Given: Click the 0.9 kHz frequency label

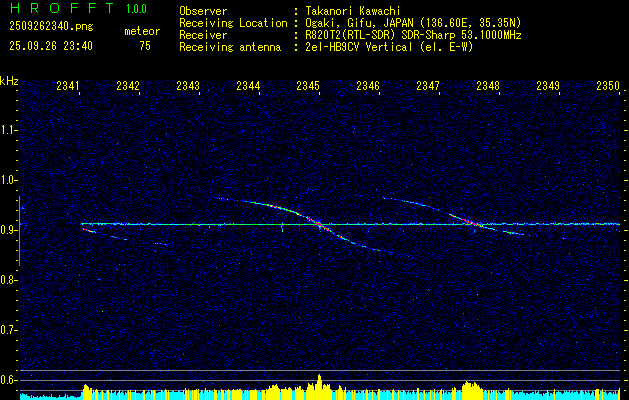Looking at the screenshot, I should click(8, 230).
